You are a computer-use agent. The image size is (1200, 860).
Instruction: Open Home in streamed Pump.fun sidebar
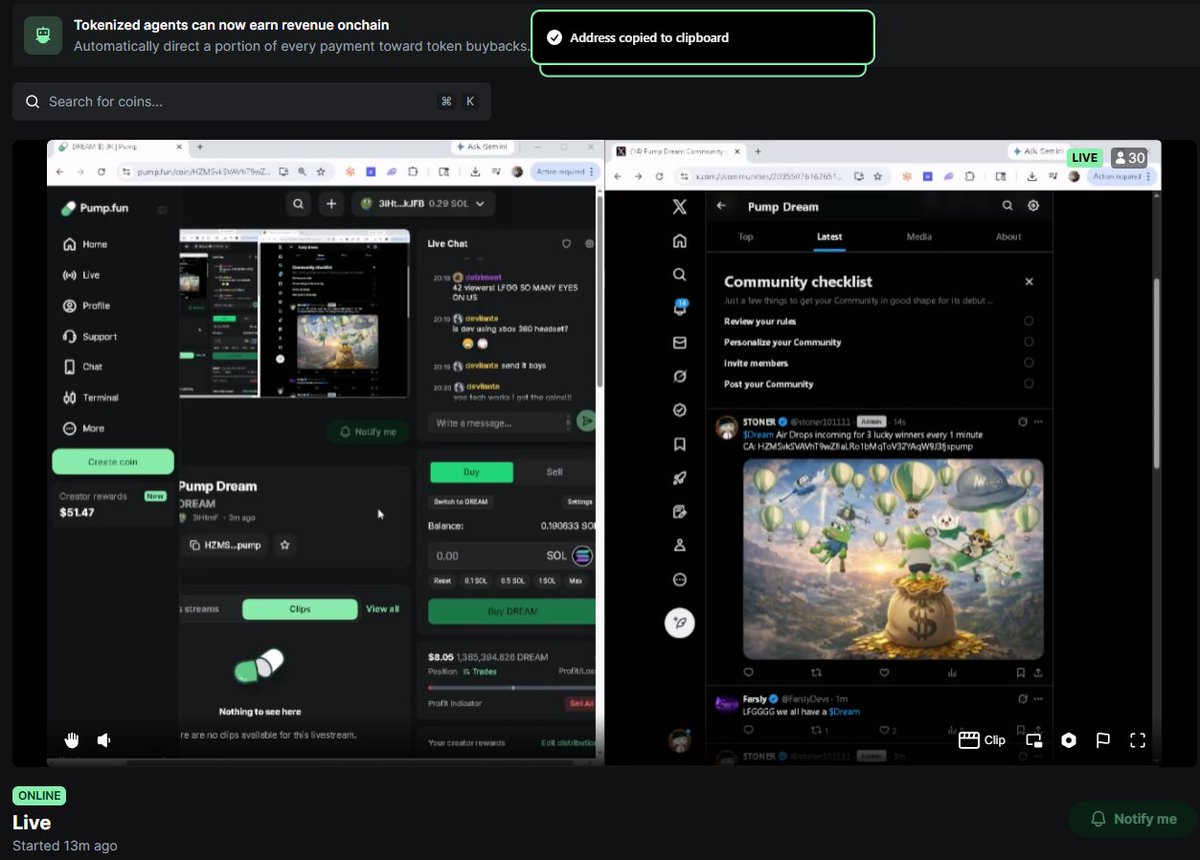tap(85, 244)
